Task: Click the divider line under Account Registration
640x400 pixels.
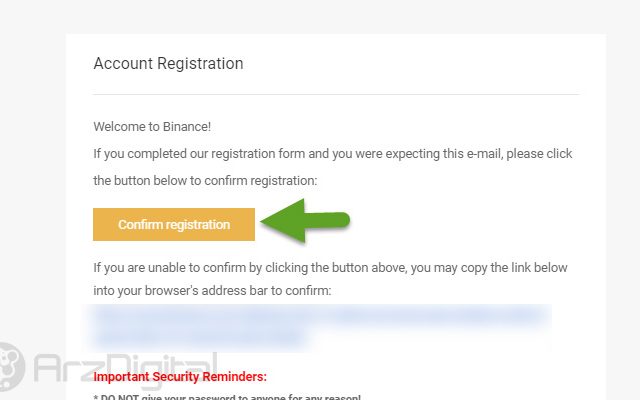Action: tap(336, 94)
